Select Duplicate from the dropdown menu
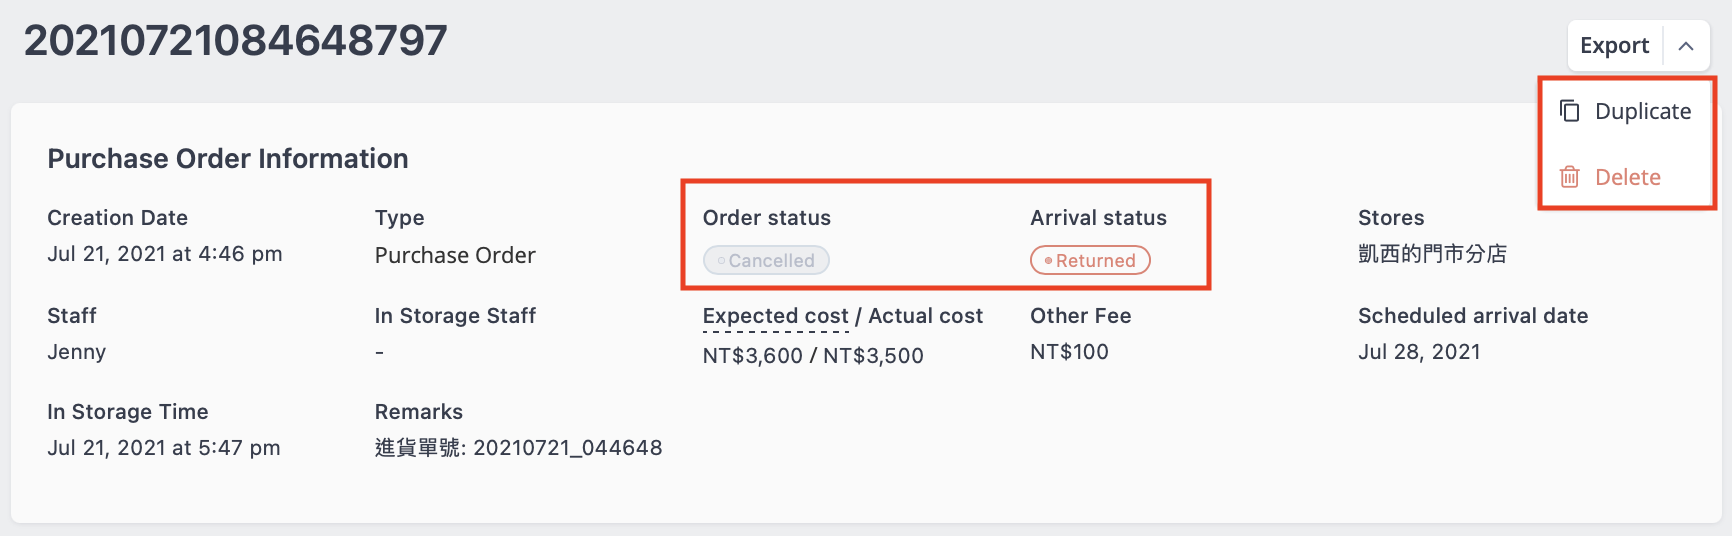 pyautogui.click(x=1627, y=111)
